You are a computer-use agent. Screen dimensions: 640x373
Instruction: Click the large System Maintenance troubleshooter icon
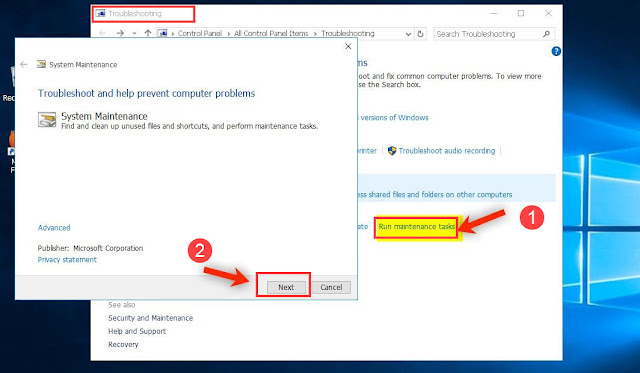[47, 120]
